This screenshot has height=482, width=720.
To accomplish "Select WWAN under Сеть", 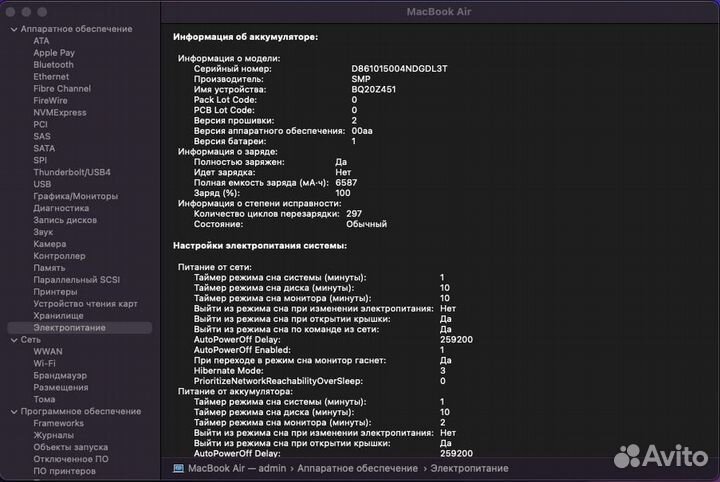I will [x=48, y=352].
